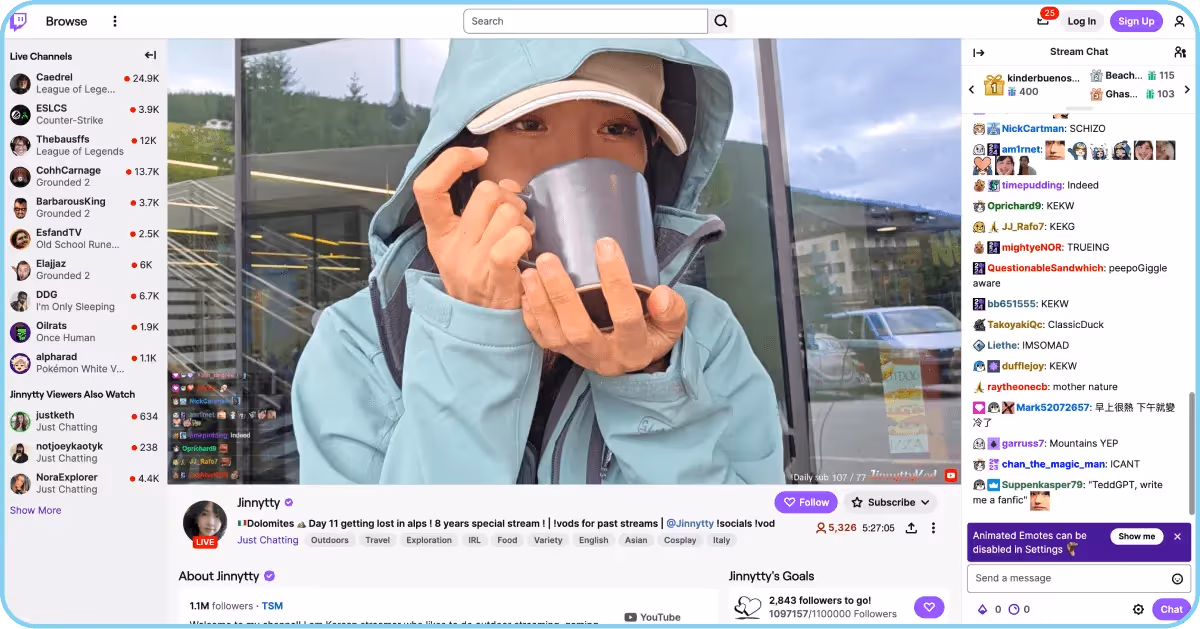Click the Twitch logo icon
This screenshot has width=1200, height=629.
click(20, 20)
